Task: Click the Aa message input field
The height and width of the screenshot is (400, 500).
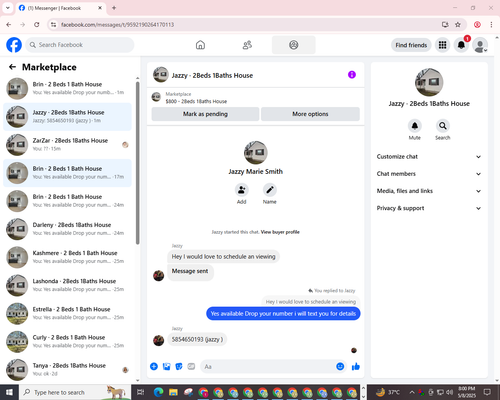Action: pyautogui.click(x=268, y=367)
